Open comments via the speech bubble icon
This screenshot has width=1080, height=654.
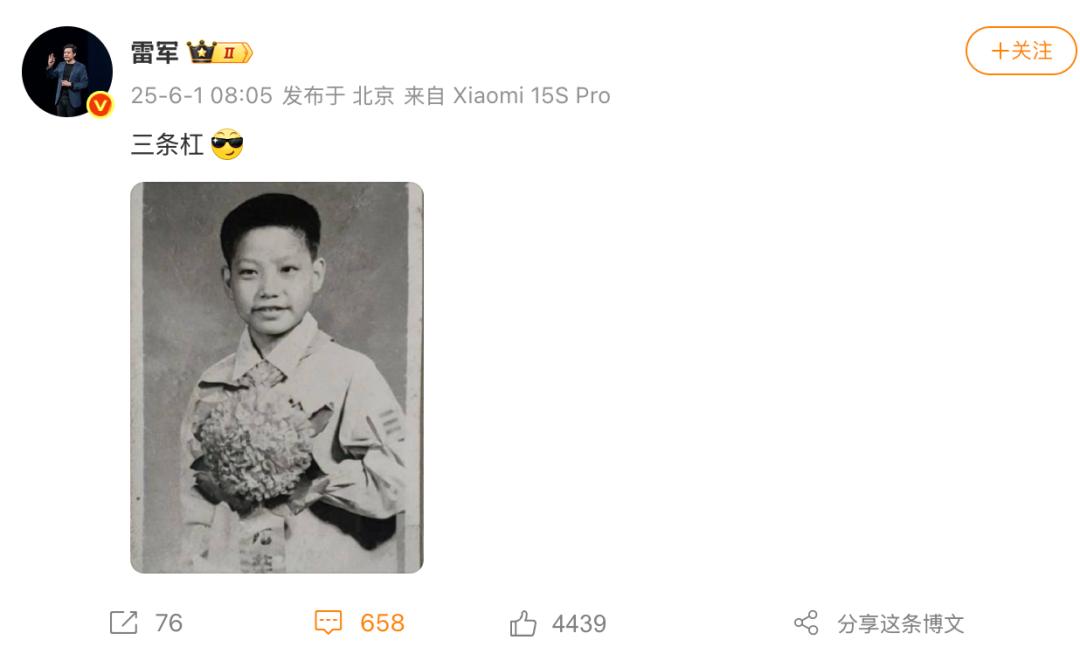328,622
